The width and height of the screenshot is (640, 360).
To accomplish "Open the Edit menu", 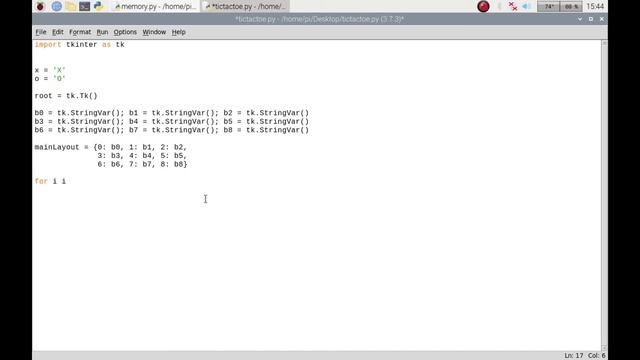I will point(58,32).
